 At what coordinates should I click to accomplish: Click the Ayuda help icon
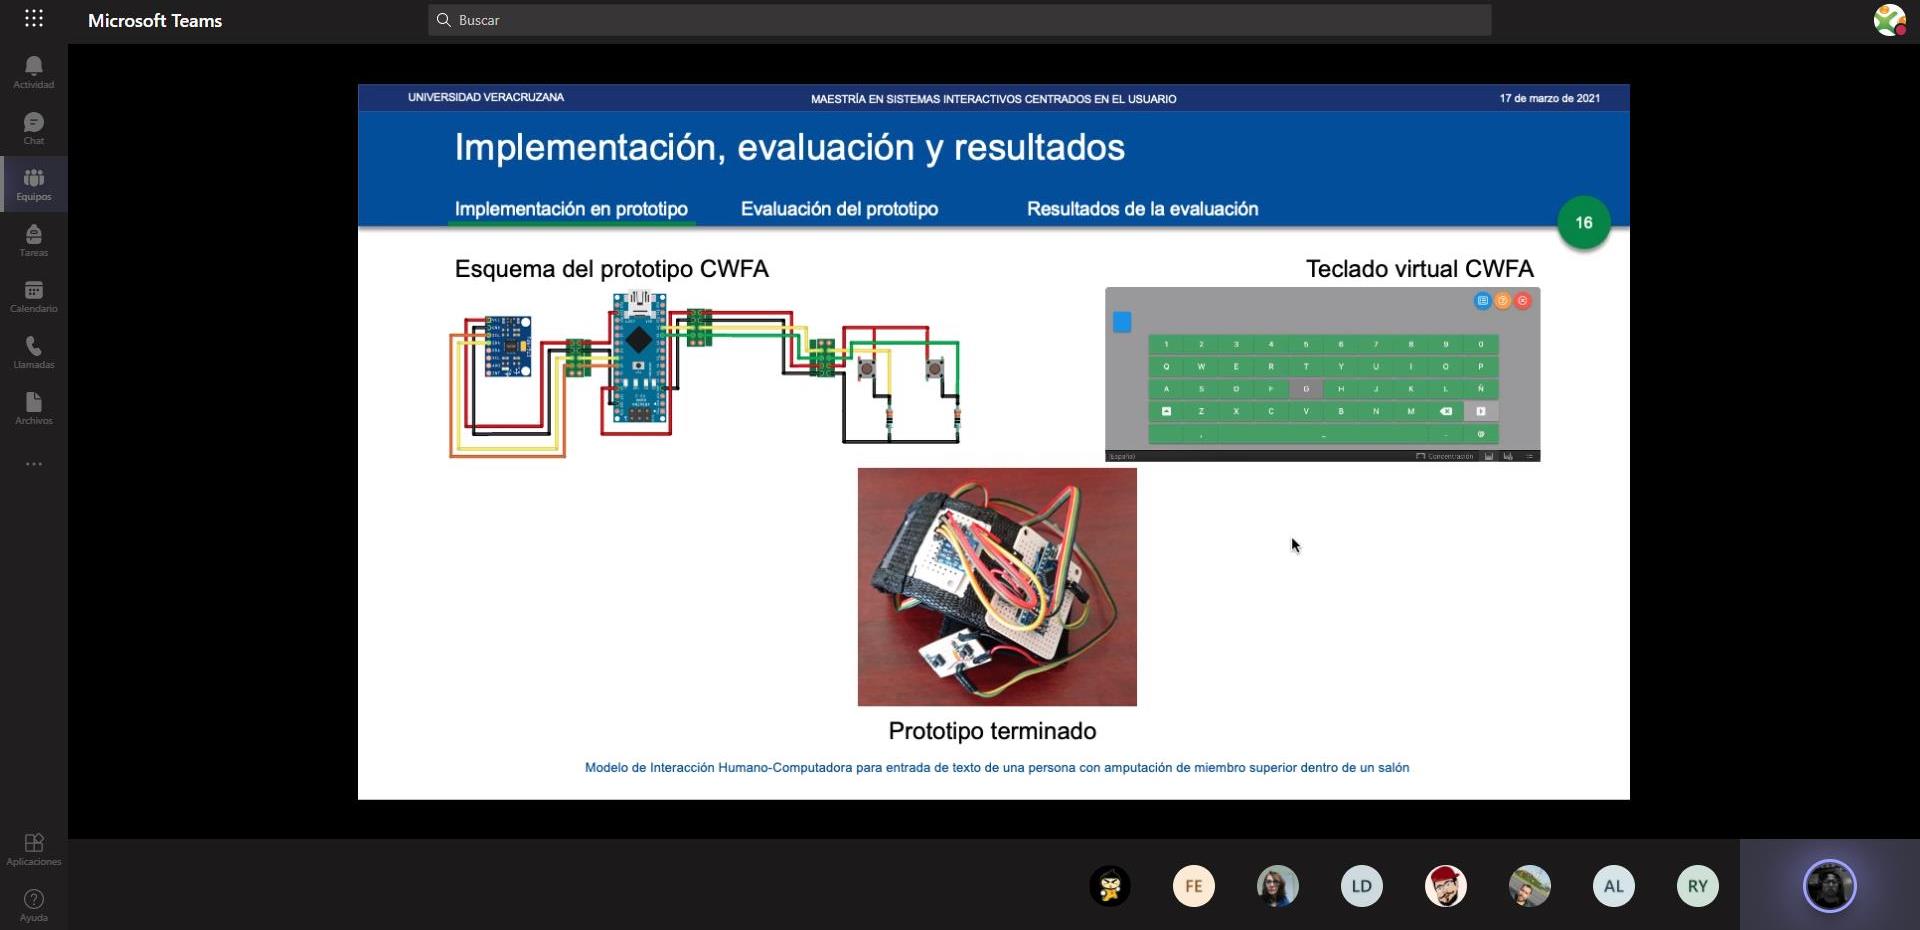[x=33, y=905]
